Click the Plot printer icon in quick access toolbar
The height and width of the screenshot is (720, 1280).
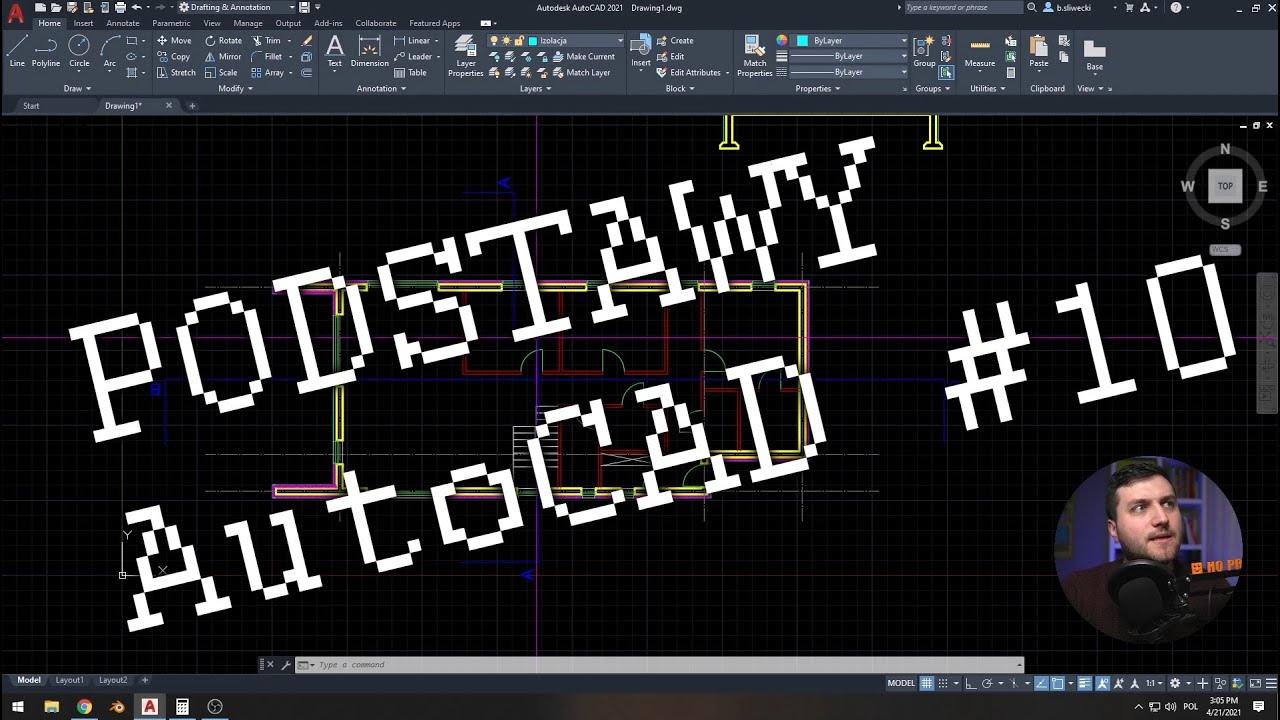tap(120, 7)
